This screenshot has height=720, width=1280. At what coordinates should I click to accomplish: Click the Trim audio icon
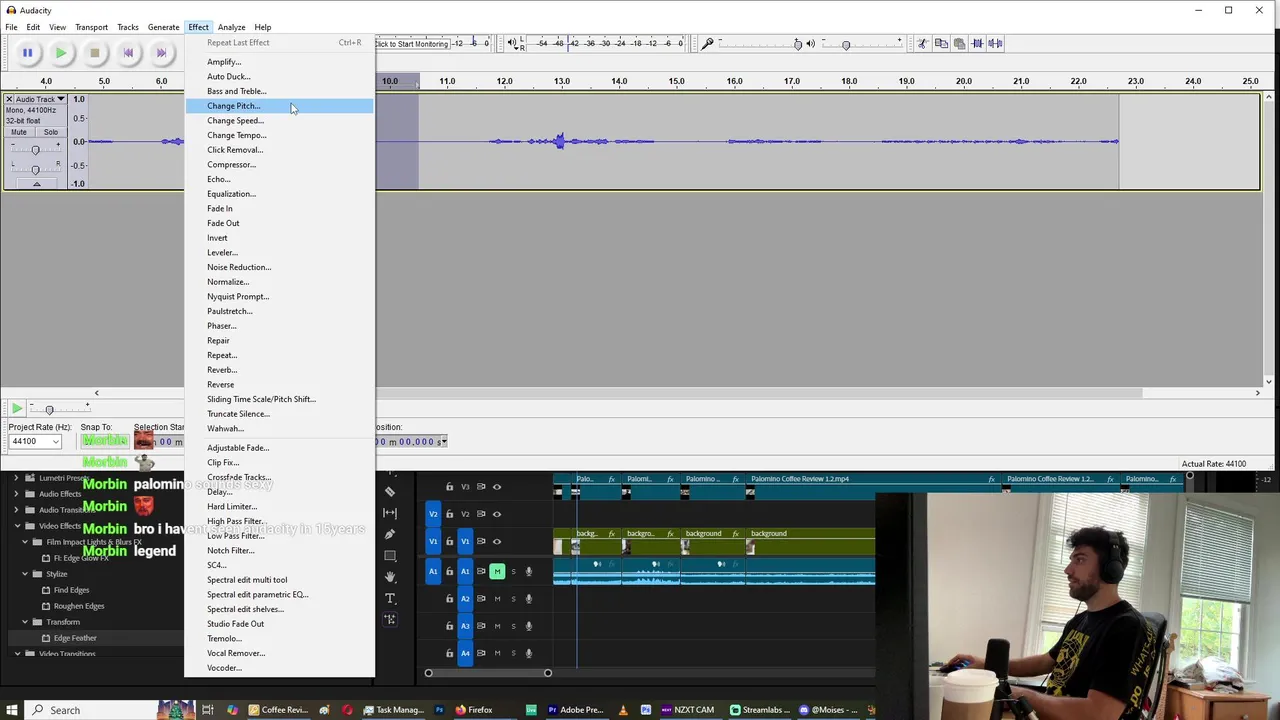pyautogui.click(x=978, y=43)
